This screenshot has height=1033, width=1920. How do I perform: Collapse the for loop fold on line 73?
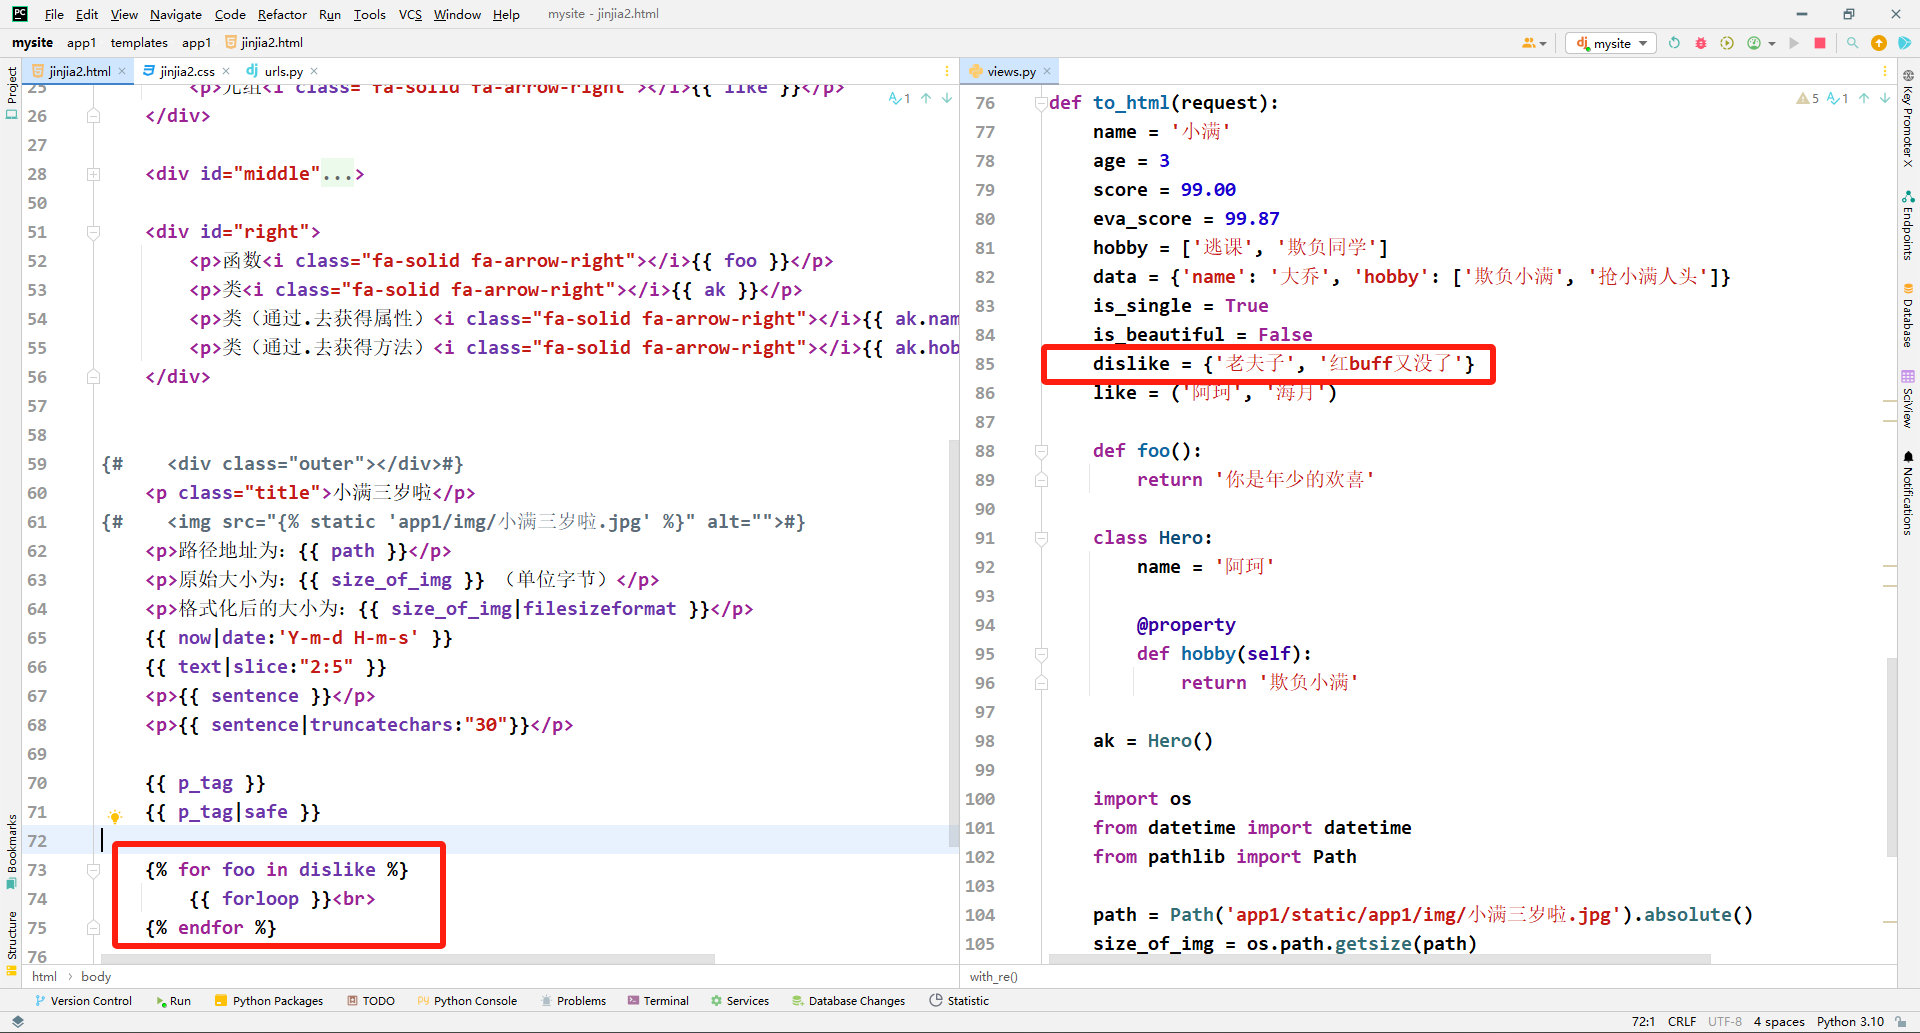click(x=93, y=870)
